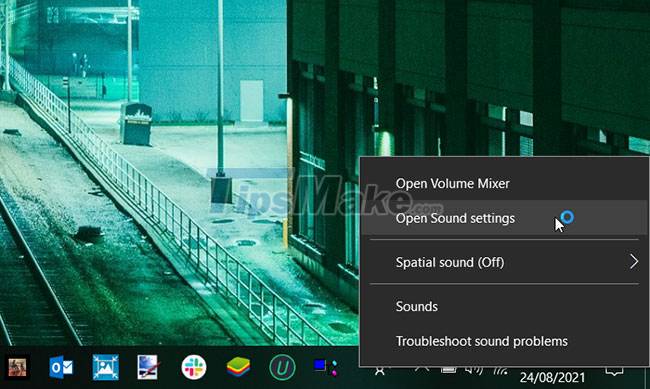Image resolution: width=650 pixels, height=389 pixels.
Task: Launch the image resizer app in taskbar
Action: coord(105,367)
